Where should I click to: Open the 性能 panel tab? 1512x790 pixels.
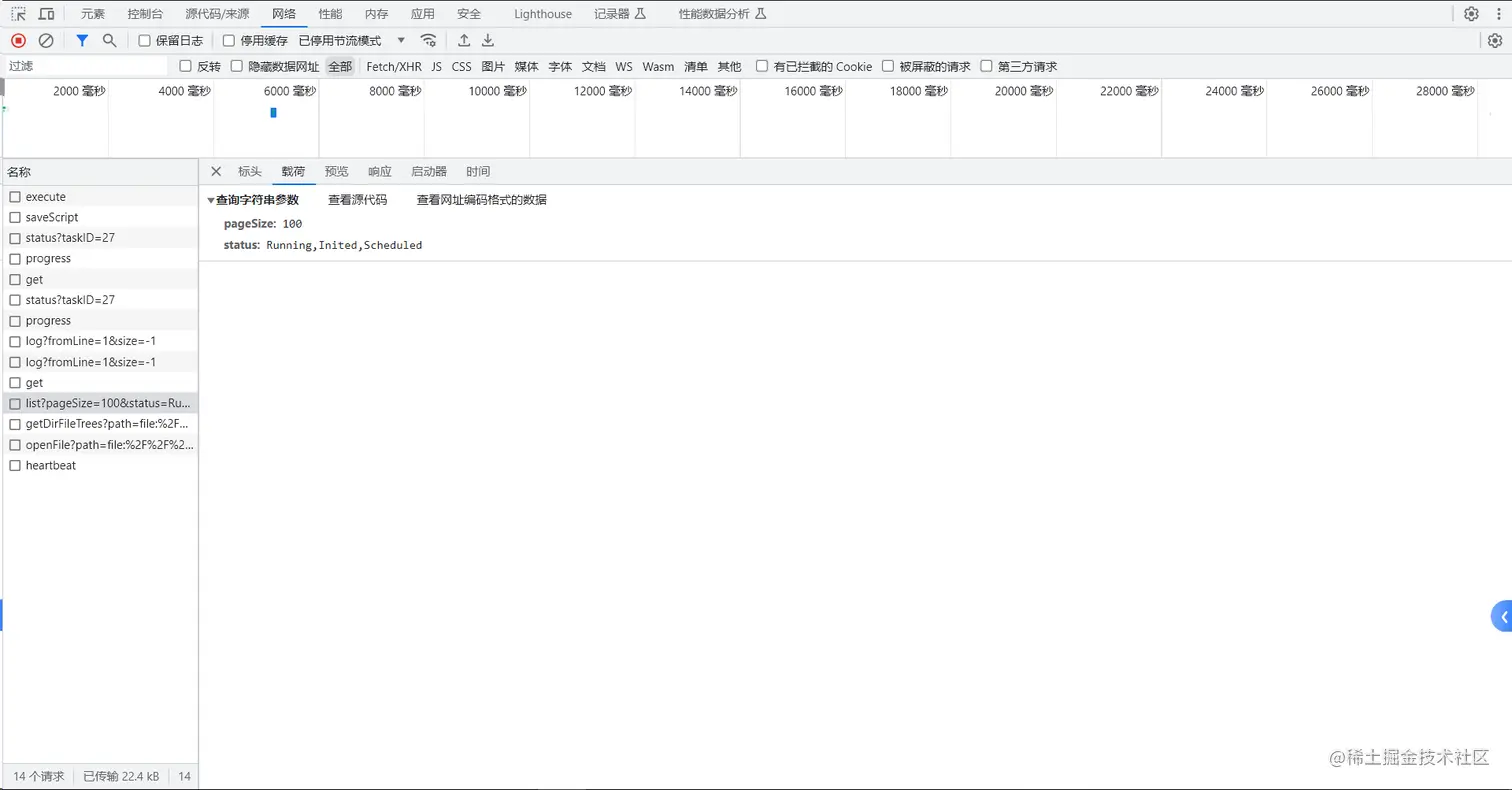330,14
